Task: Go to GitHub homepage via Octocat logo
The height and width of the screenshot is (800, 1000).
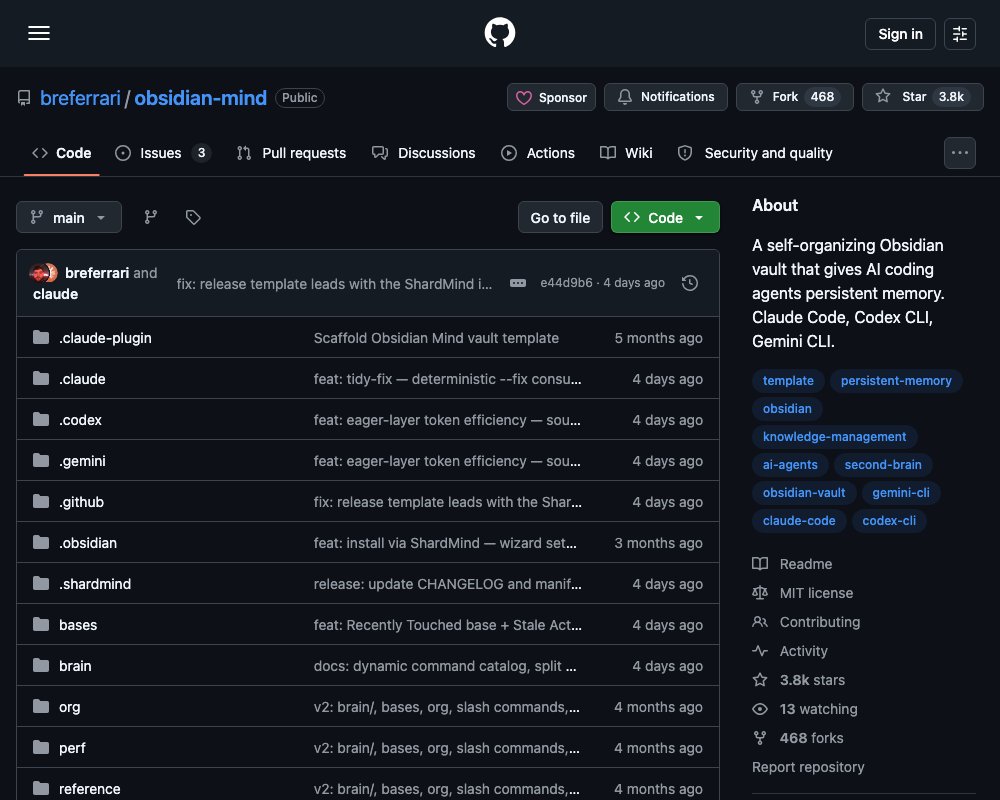Action: (499, 33)
